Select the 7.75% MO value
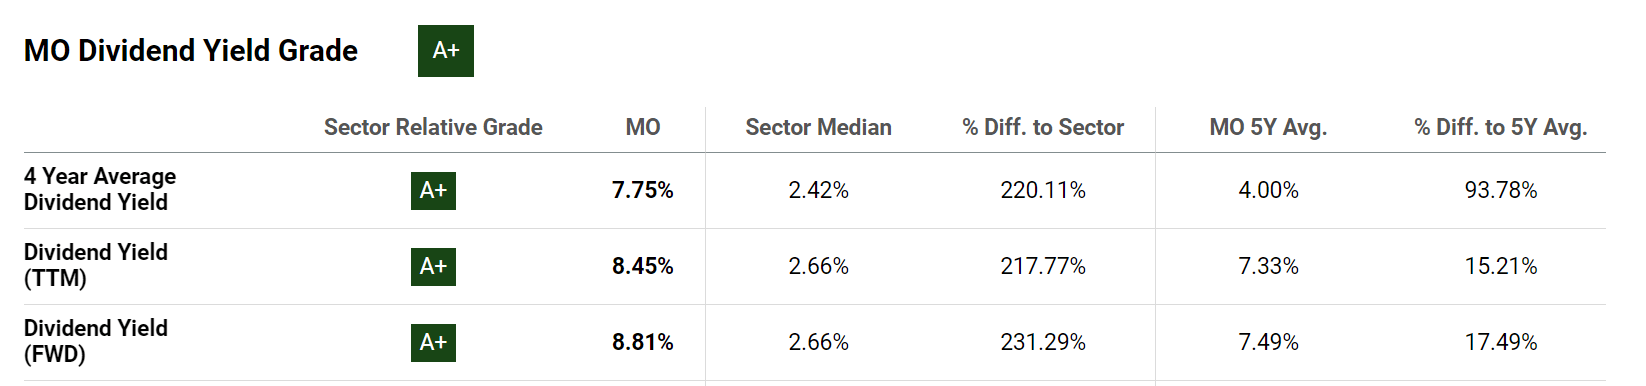Image resolution: width=1646 pixels, height=386 pixels. point(643,190)
